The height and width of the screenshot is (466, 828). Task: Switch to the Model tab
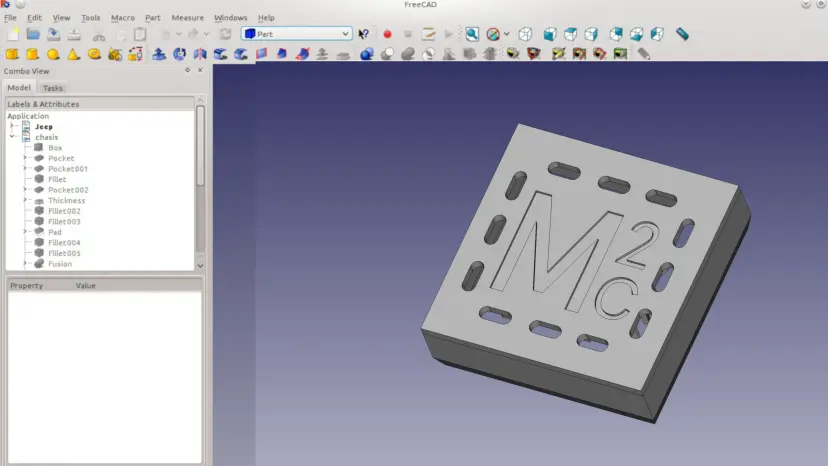[19, 87]
